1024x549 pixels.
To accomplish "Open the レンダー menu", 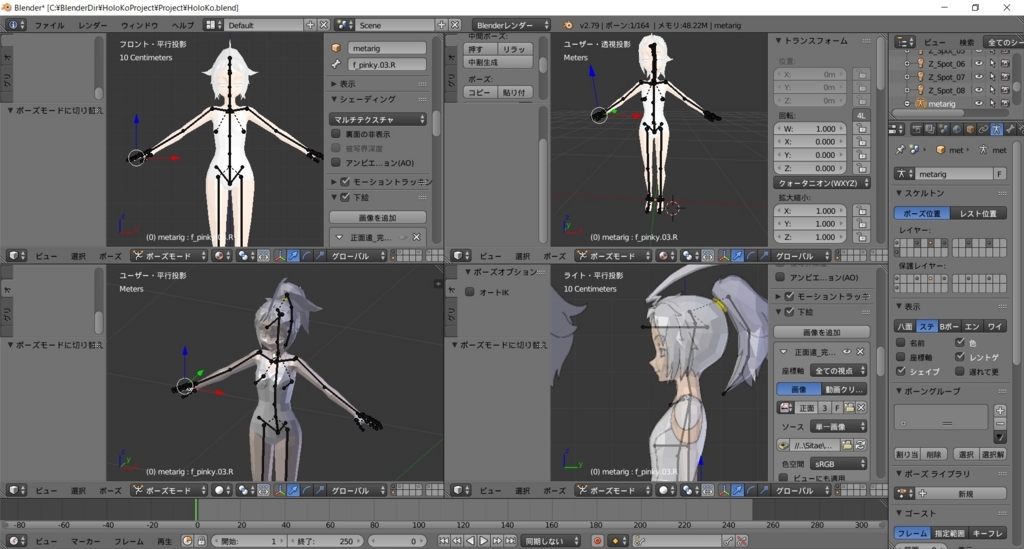I will pos(92,25).
